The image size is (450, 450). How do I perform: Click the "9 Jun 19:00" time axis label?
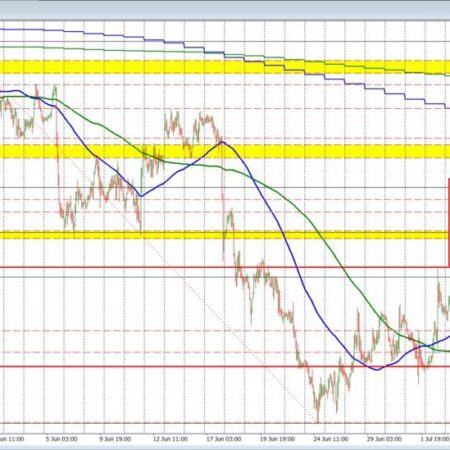coord(115,439)
